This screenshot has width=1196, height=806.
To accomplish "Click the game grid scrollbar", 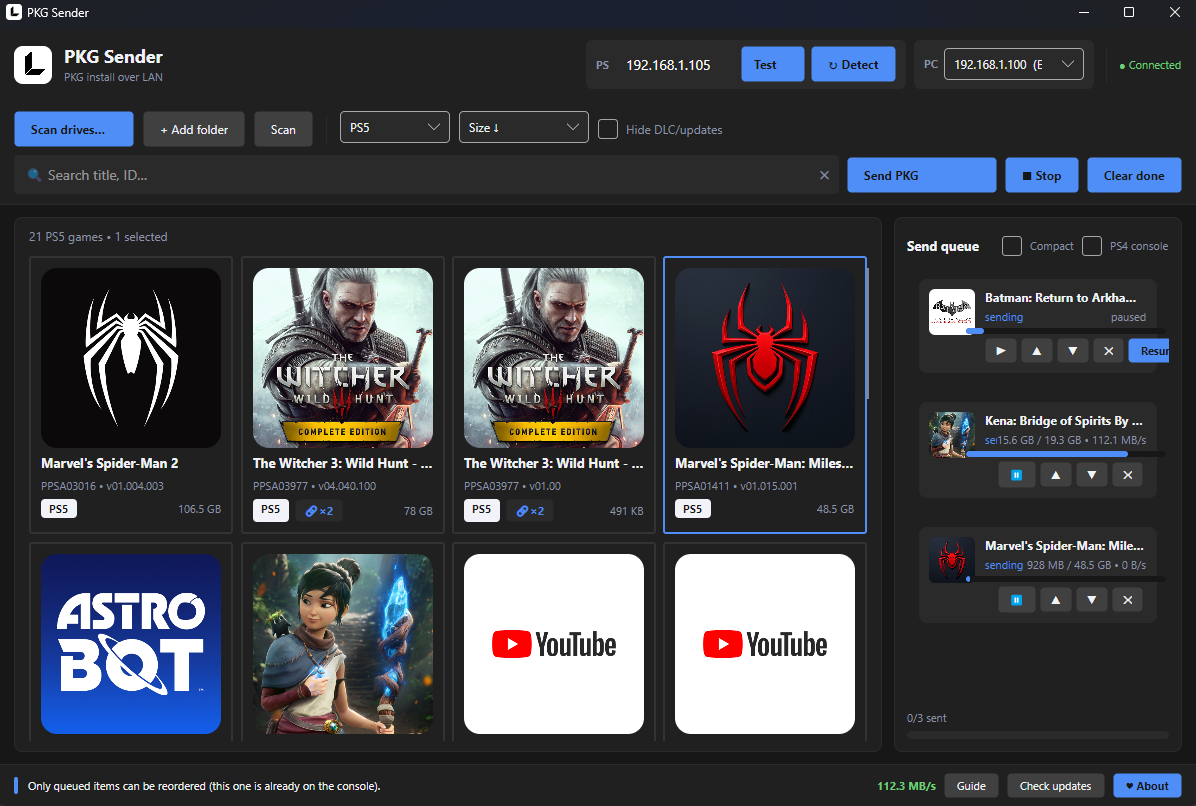I will pos(868,333).
